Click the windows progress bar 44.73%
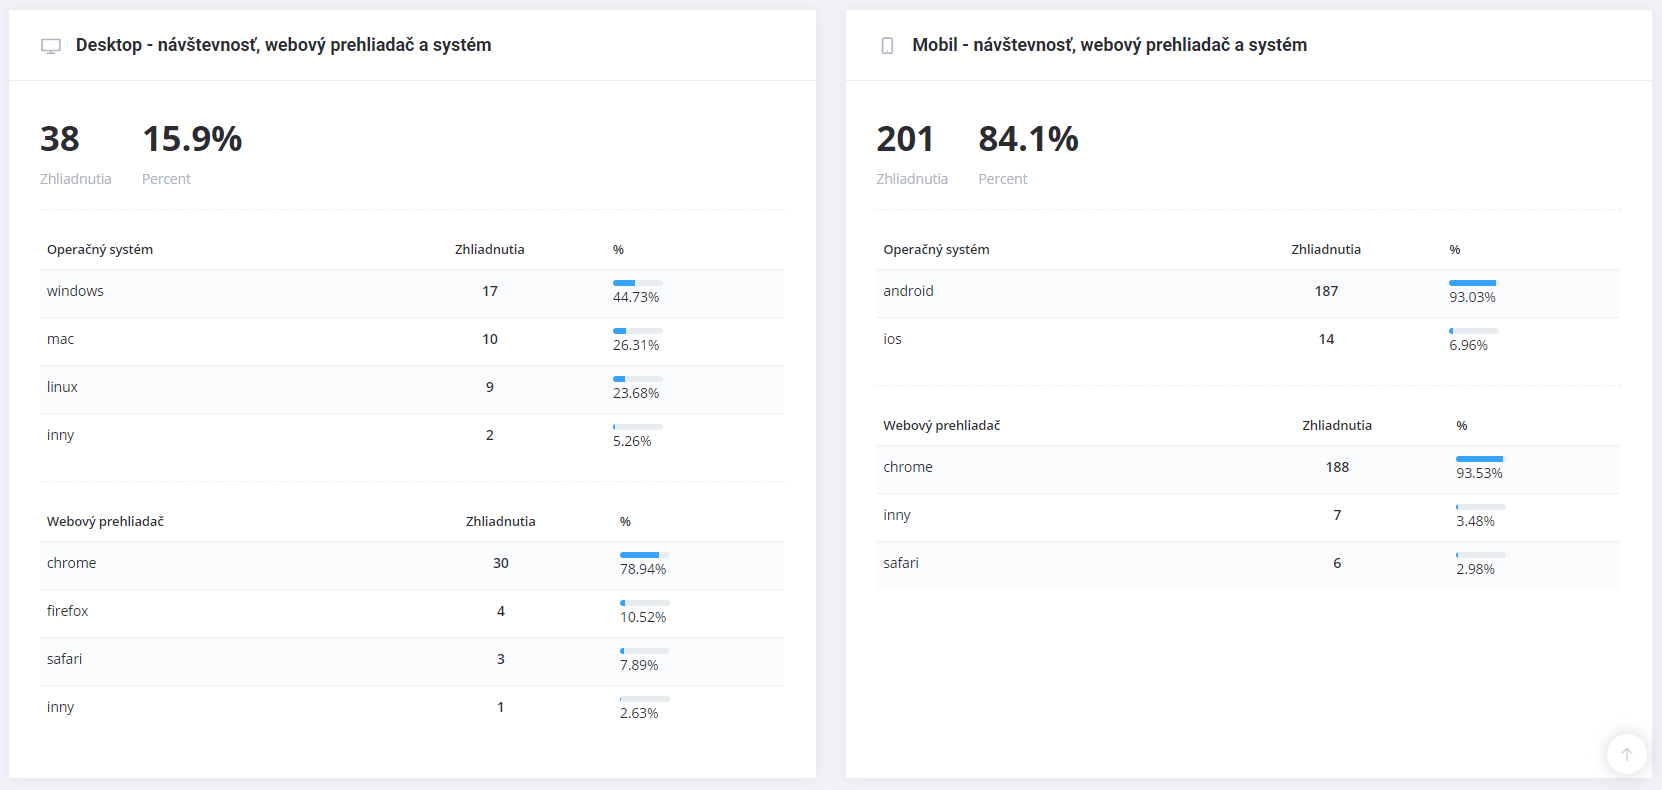1662x790 pixels. 637,283
